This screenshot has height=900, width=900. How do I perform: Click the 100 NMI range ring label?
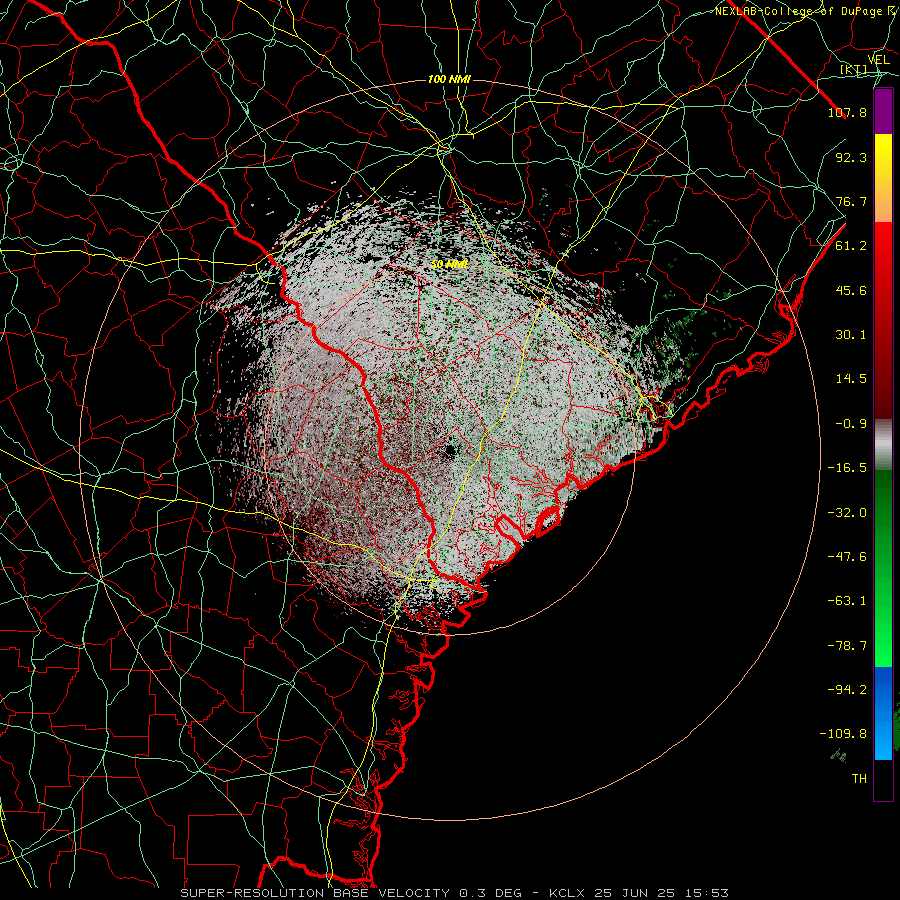449,79
